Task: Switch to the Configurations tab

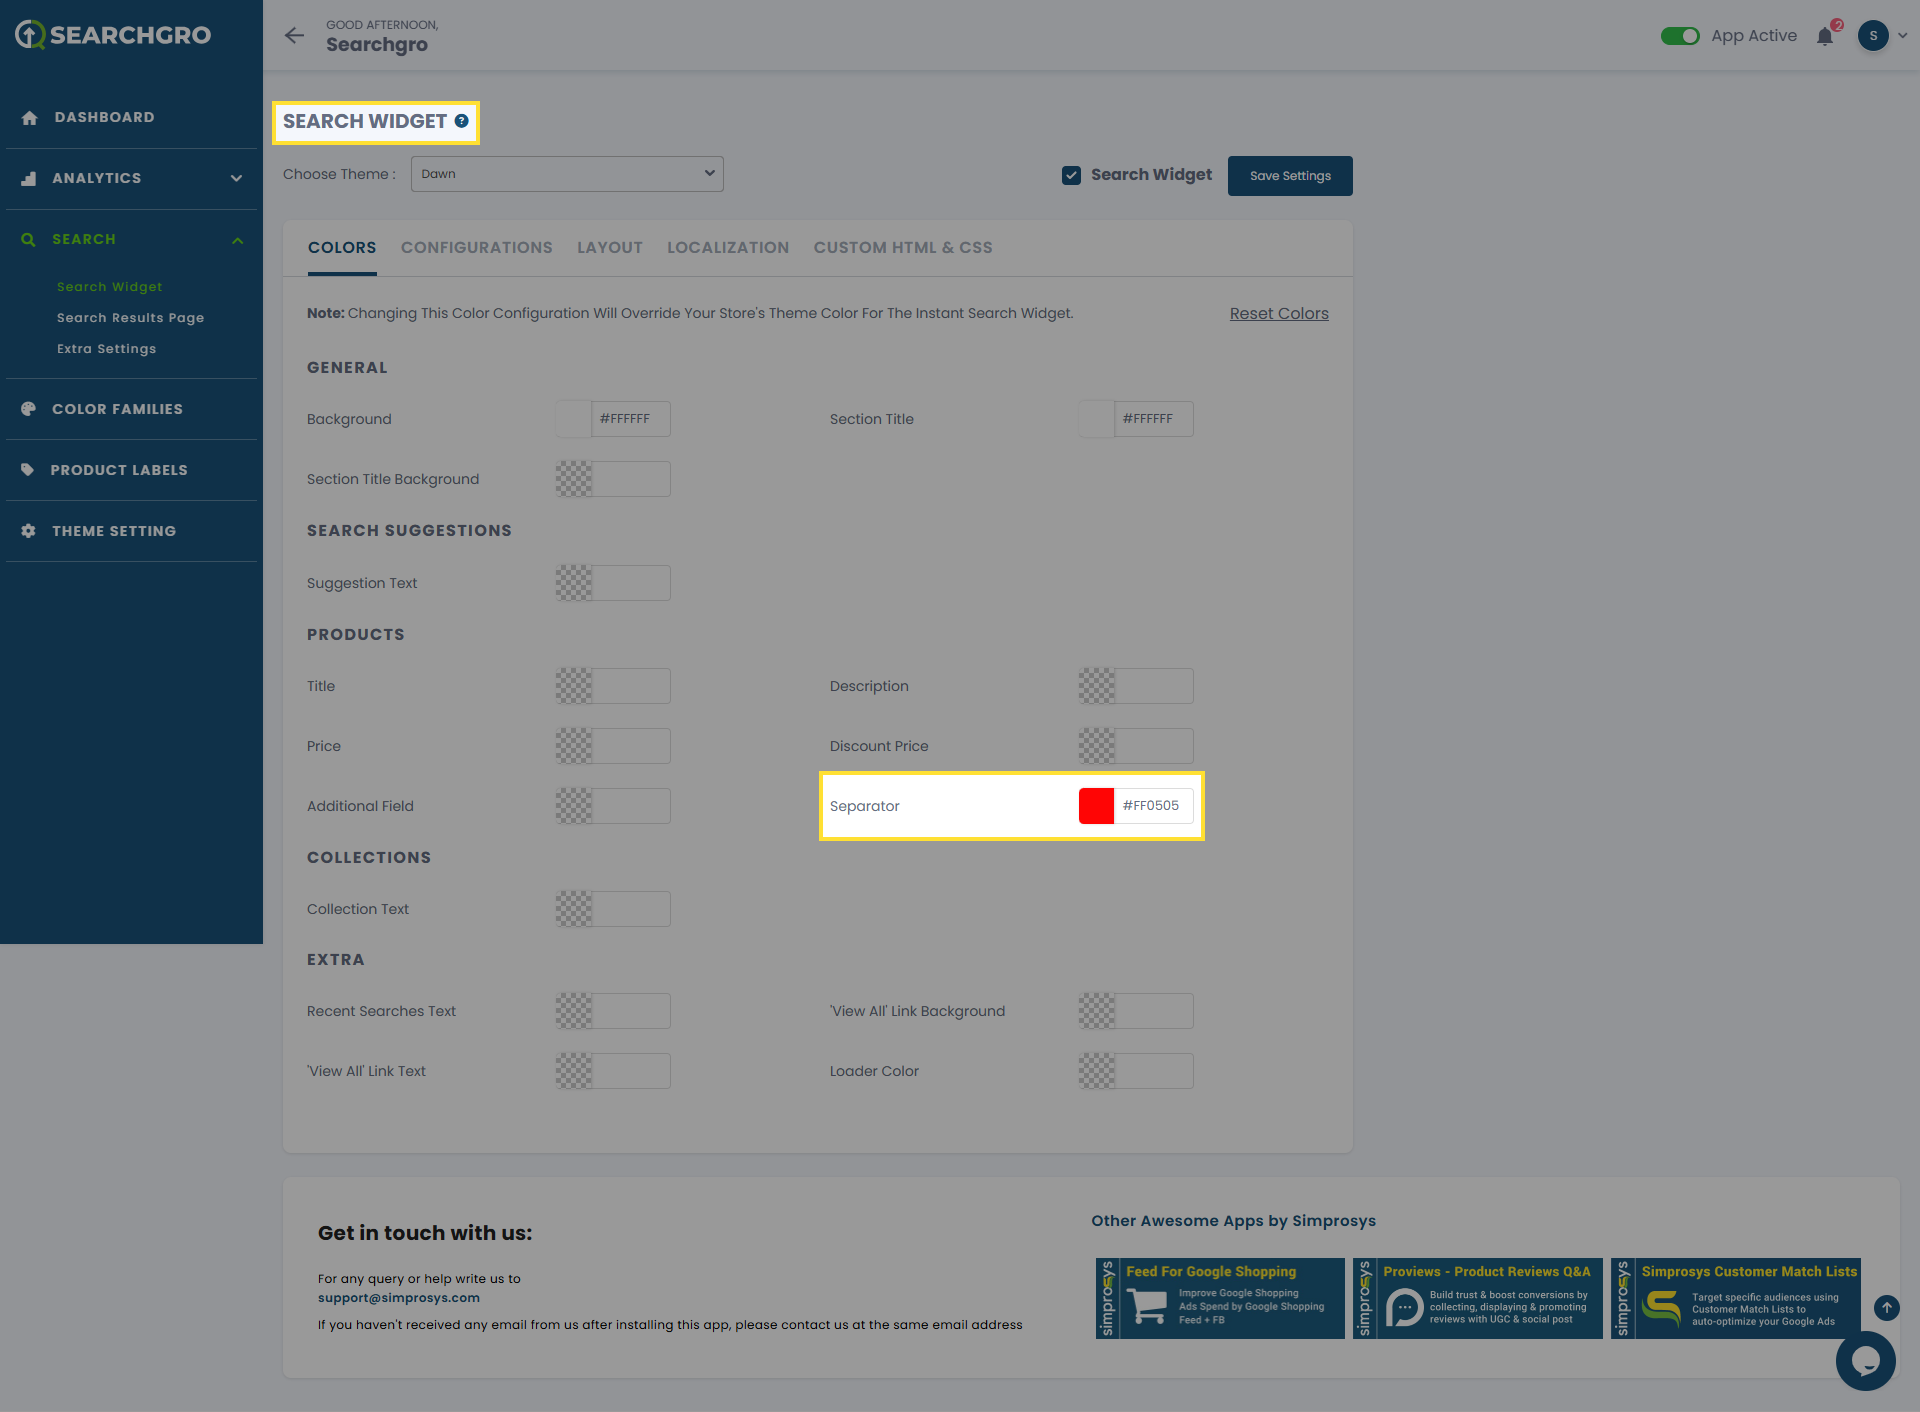Action: coord(476,248)
